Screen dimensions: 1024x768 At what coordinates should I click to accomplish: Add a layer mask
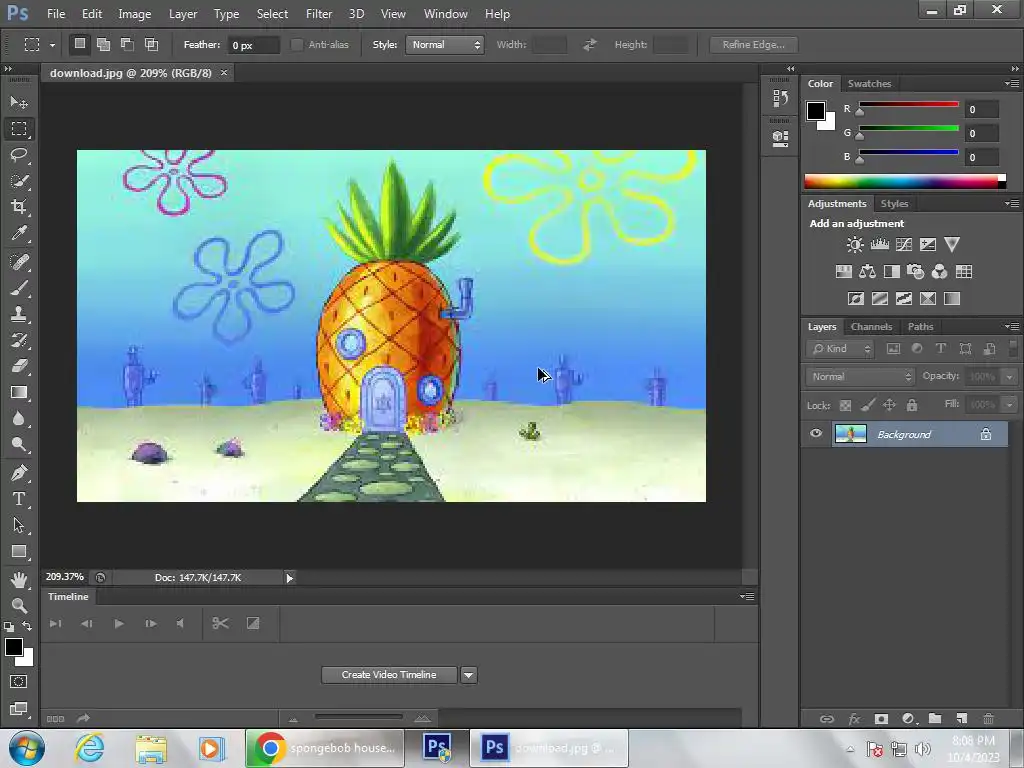pyautogui.click(x=881, y=718)
